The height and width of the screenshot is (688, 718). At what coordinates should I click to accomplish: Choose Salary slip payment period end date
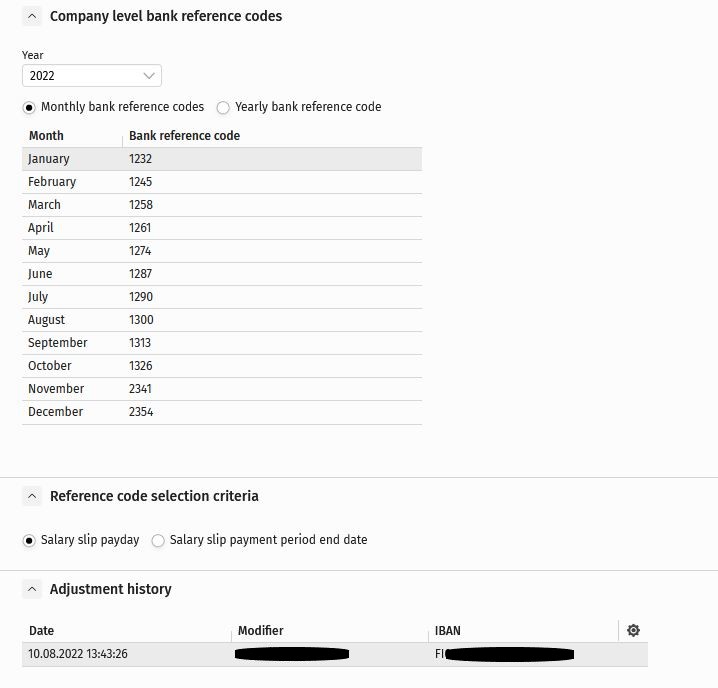pyautogui.click(x=158, y=541)
